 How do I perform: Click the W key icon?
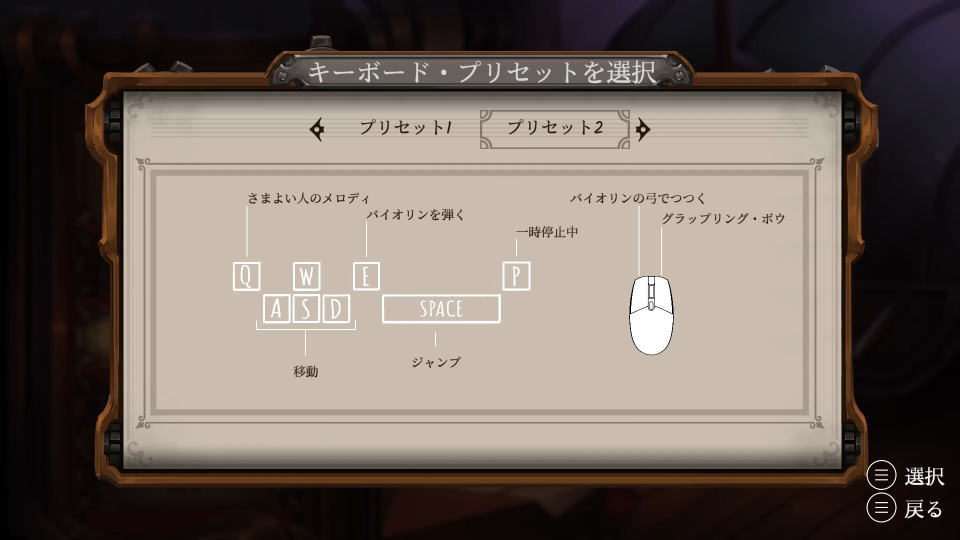[306, 276]
